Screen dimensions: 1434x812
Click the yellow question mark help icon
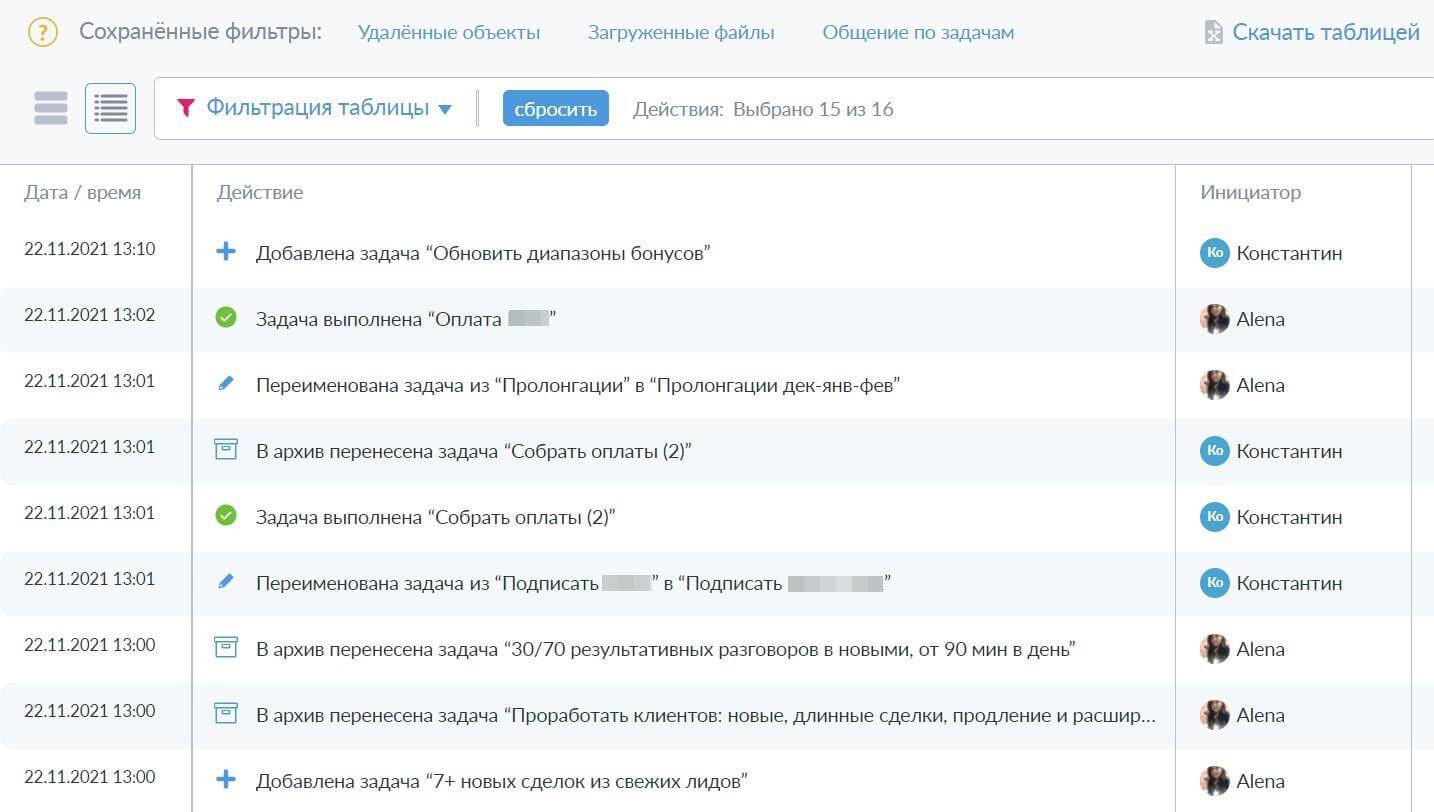coord(42,32)
